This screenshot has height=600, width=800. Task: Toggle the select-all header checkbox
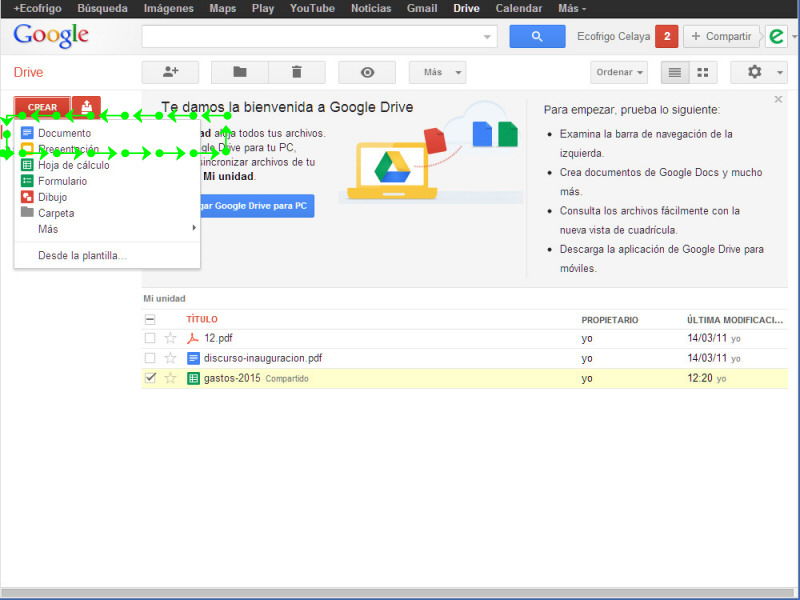(150, 319)
